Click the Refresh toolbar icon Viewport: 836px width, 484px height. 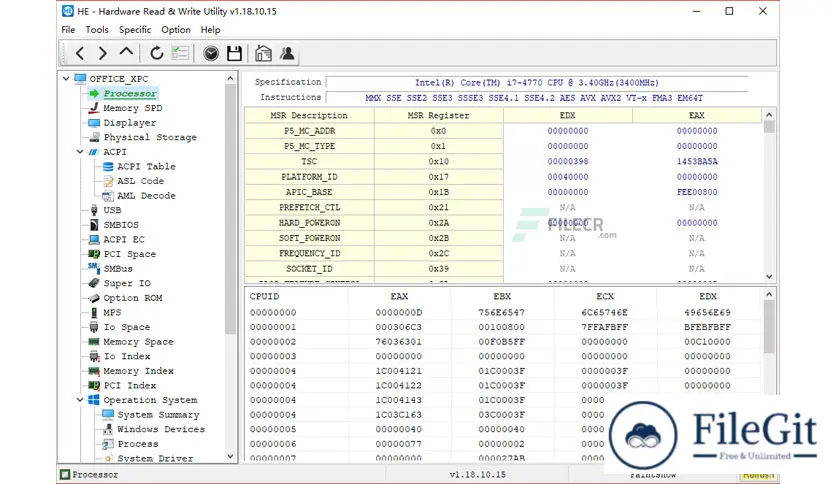tap(156, 53)
